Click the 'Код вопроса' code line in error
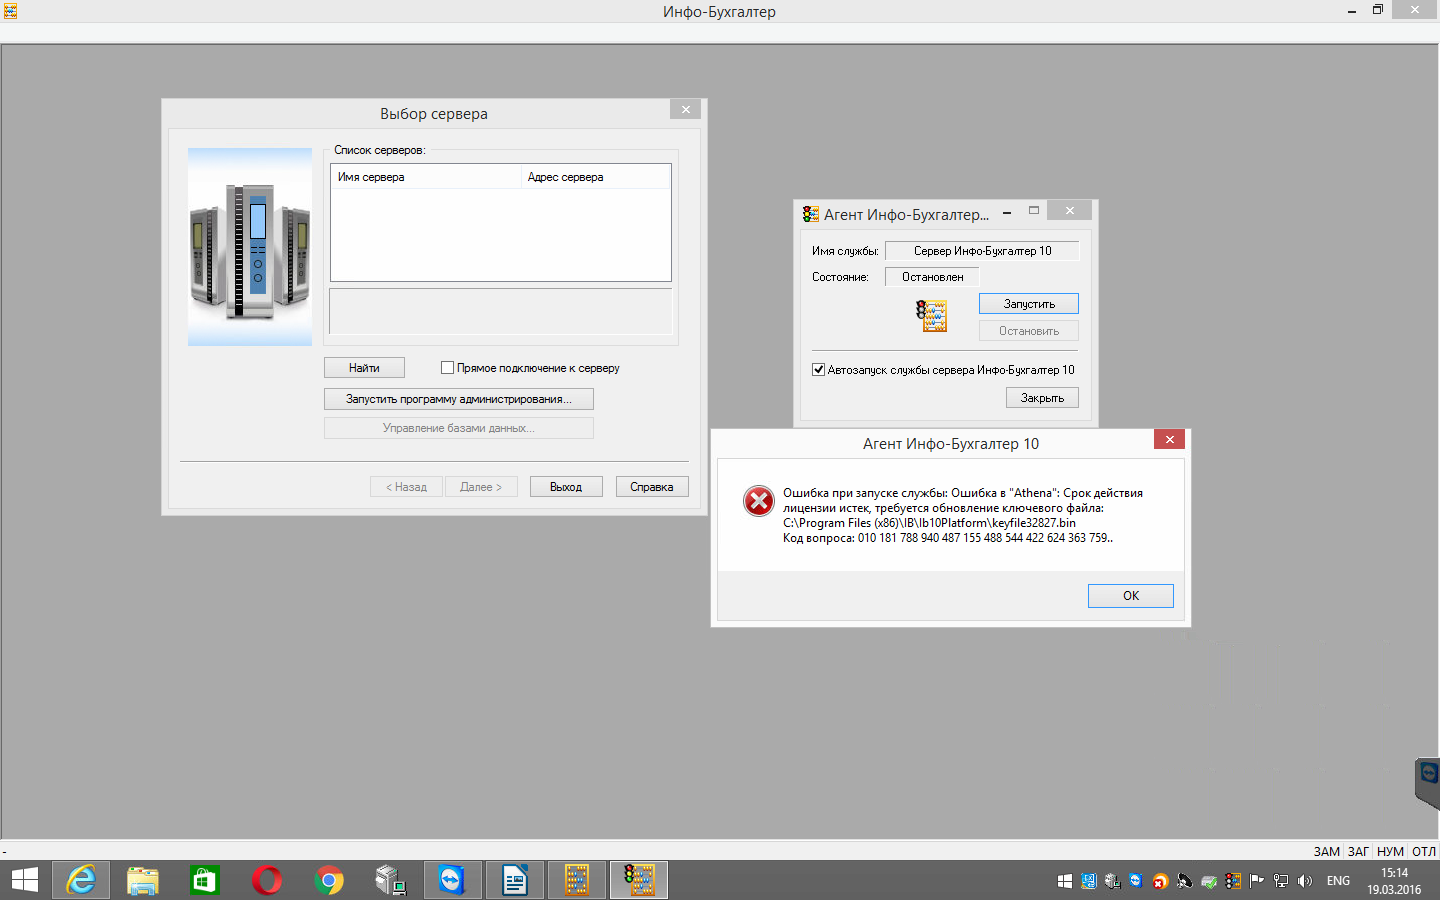The width and height of the screenshot is (1440, 900). coord(948,538)
